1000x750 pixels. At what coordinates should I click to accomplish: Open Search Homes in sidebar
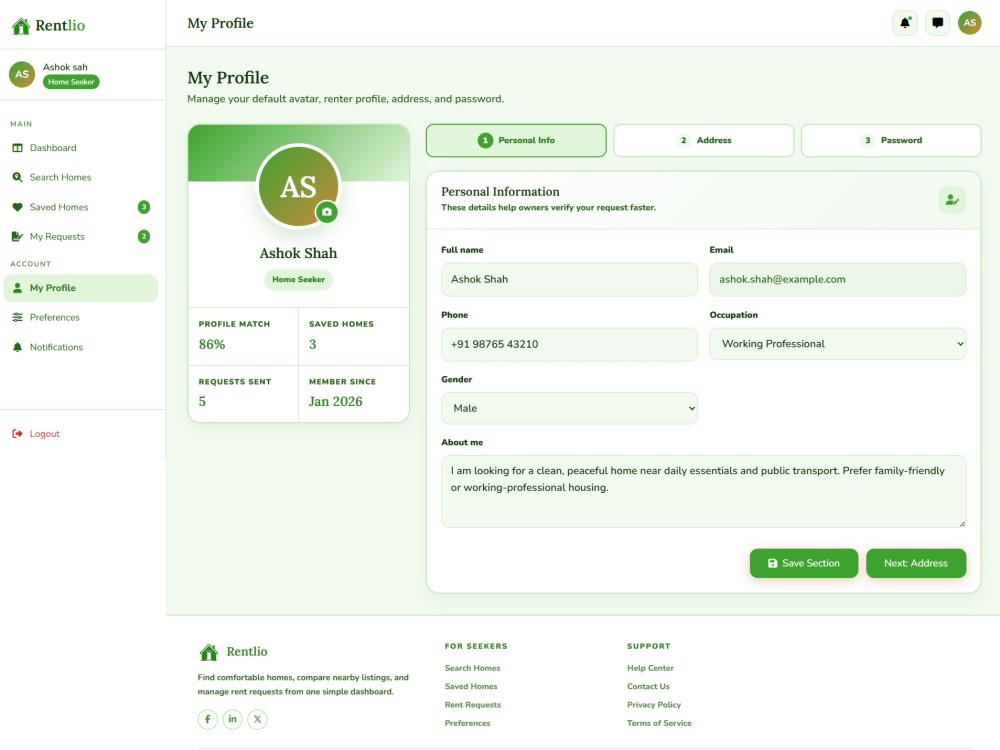point(80,177)
